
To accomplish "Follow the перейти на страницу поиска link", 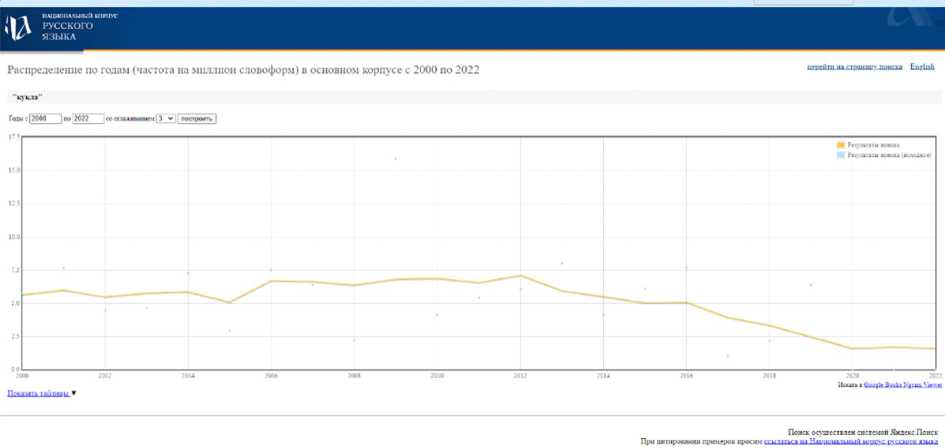I will point(854,67).
